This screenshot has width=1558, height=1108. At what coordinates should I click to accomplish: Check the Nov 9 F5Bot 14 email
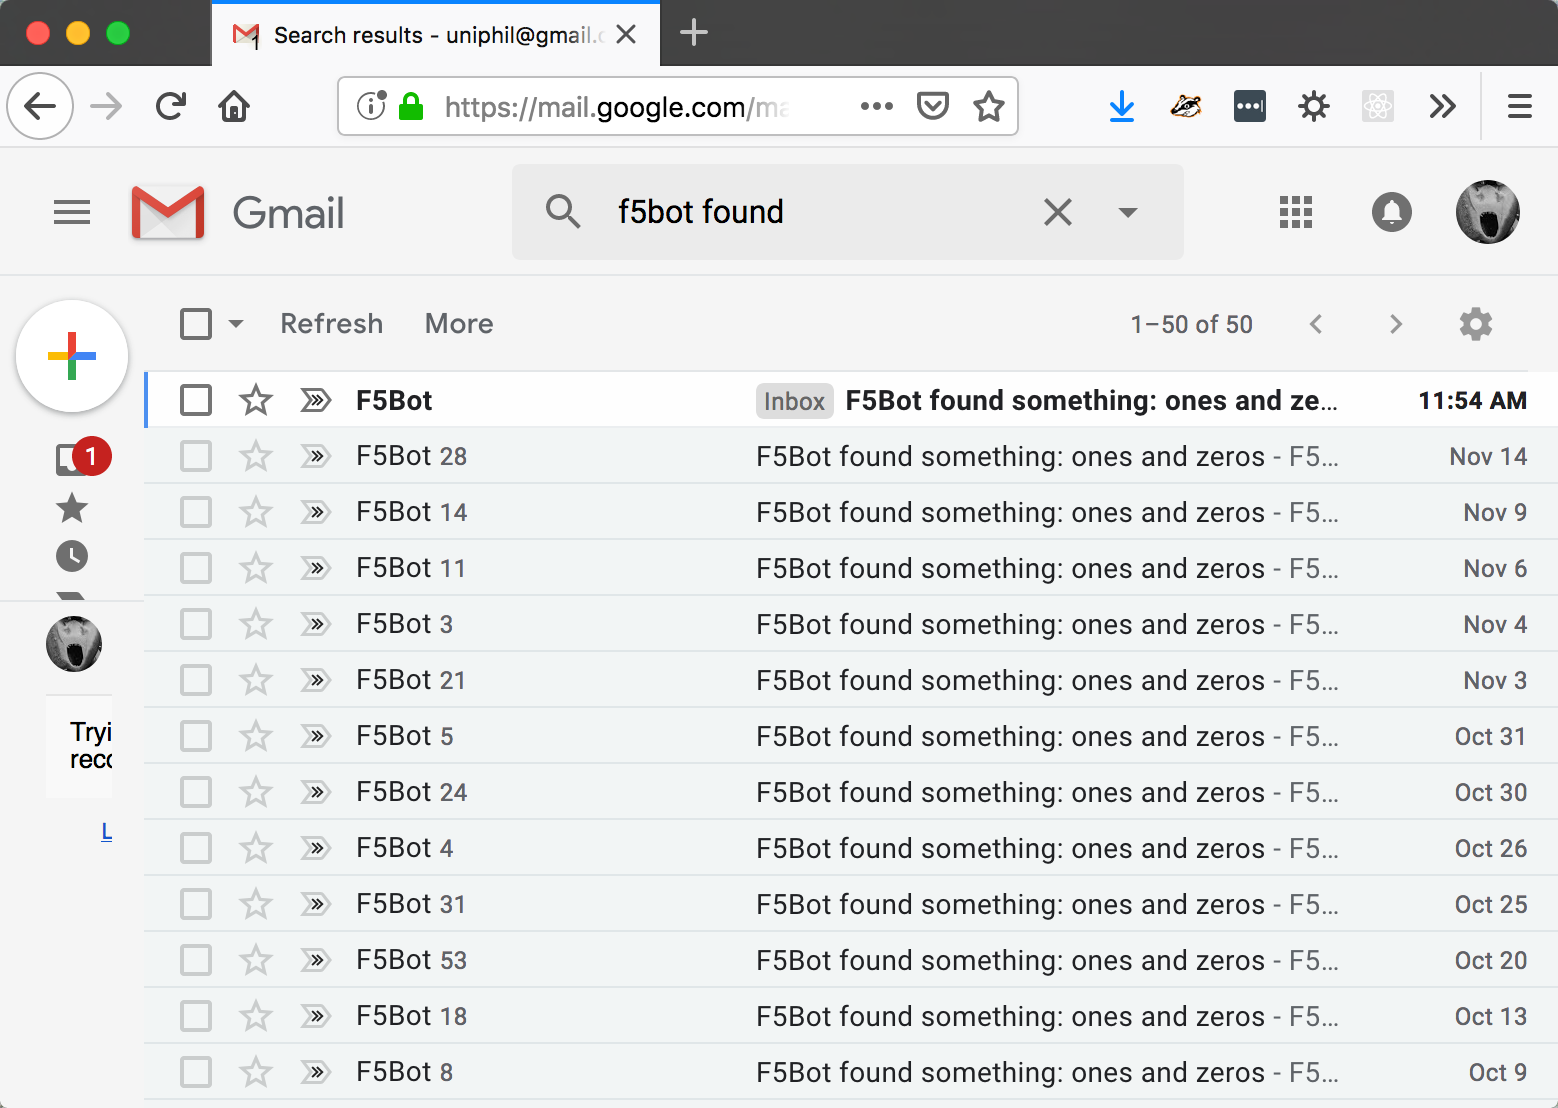coord(196,512)
